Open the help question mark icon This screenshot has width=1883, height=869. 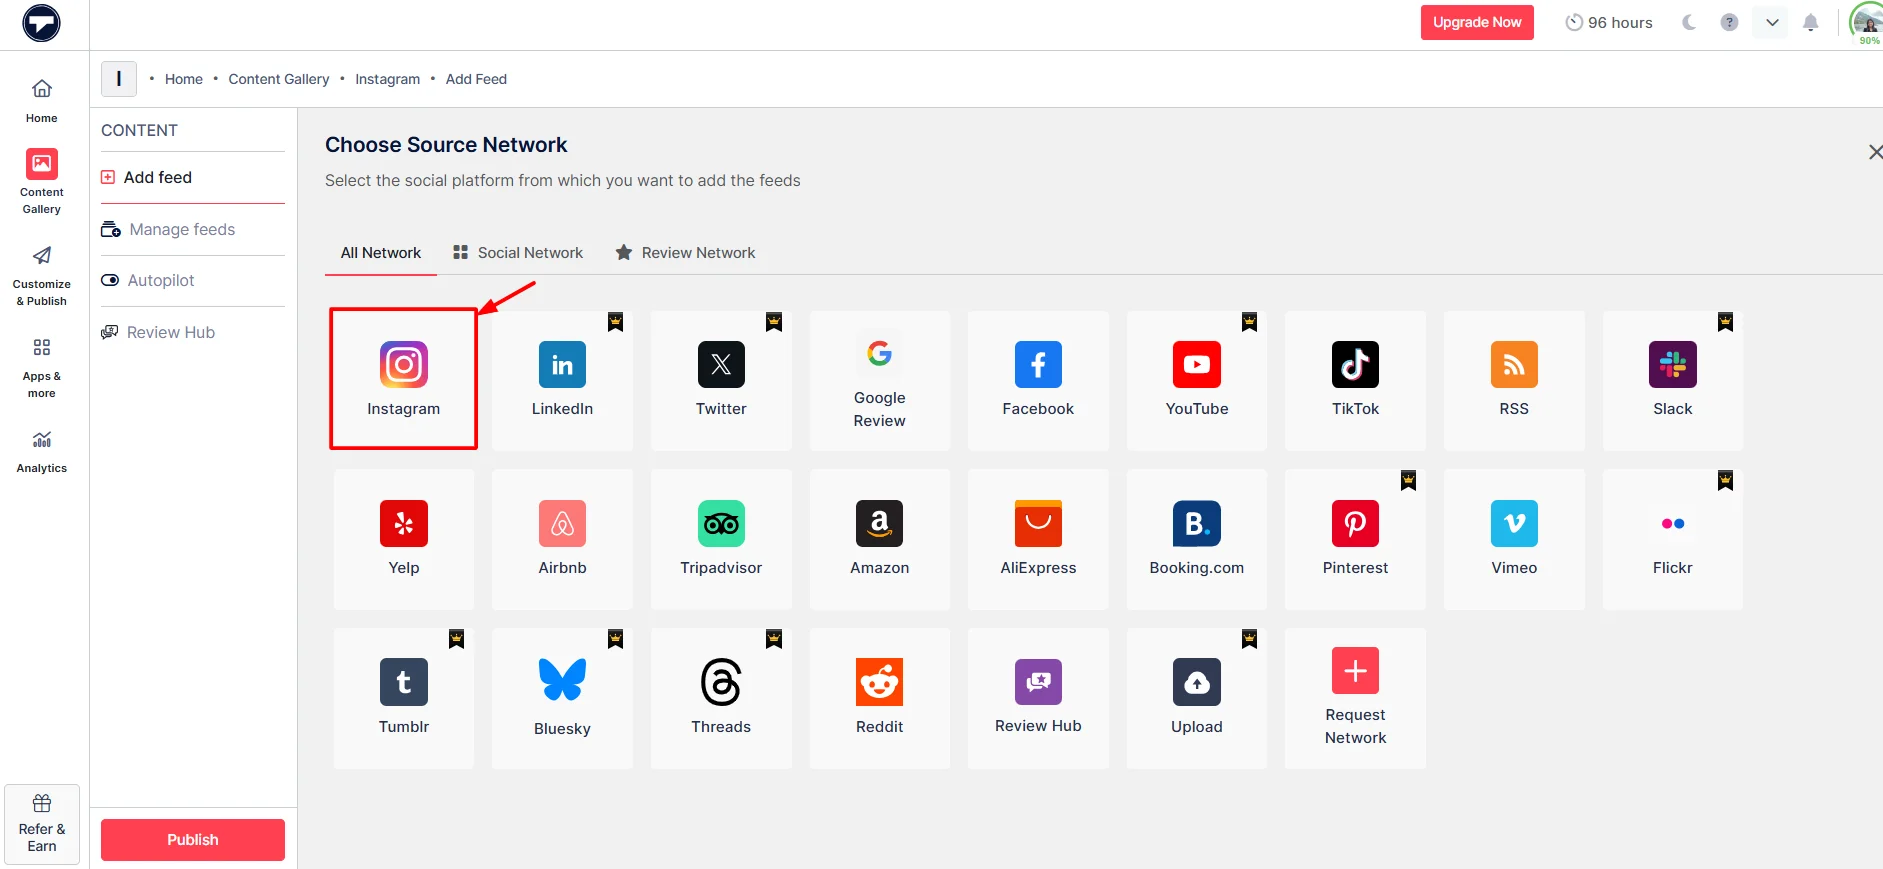1729,22
